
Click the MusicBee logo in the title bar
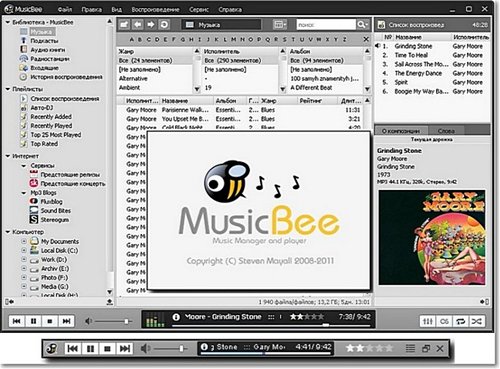coord(9,9)
